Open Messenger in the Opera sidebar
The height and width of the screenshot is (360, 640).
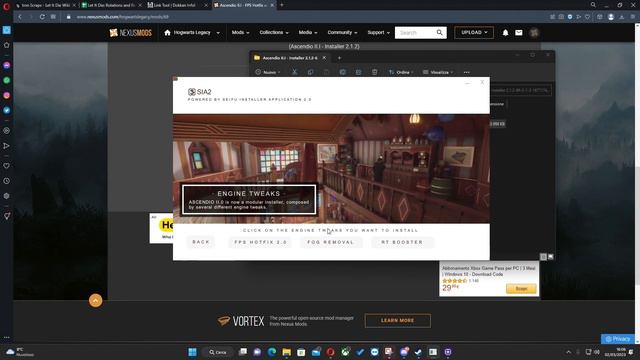pyautogui.click(x=7, y=65)
